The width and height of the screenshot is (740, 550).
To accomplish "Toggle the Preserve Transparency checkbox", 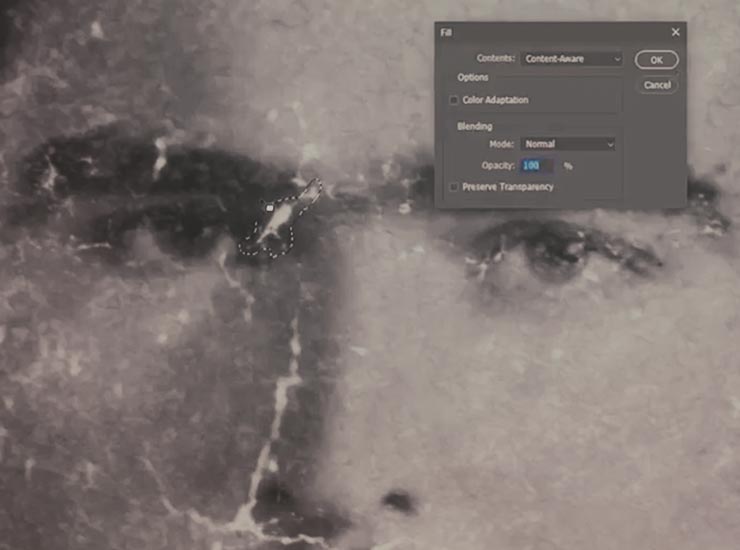I will [x=454, y=187].
